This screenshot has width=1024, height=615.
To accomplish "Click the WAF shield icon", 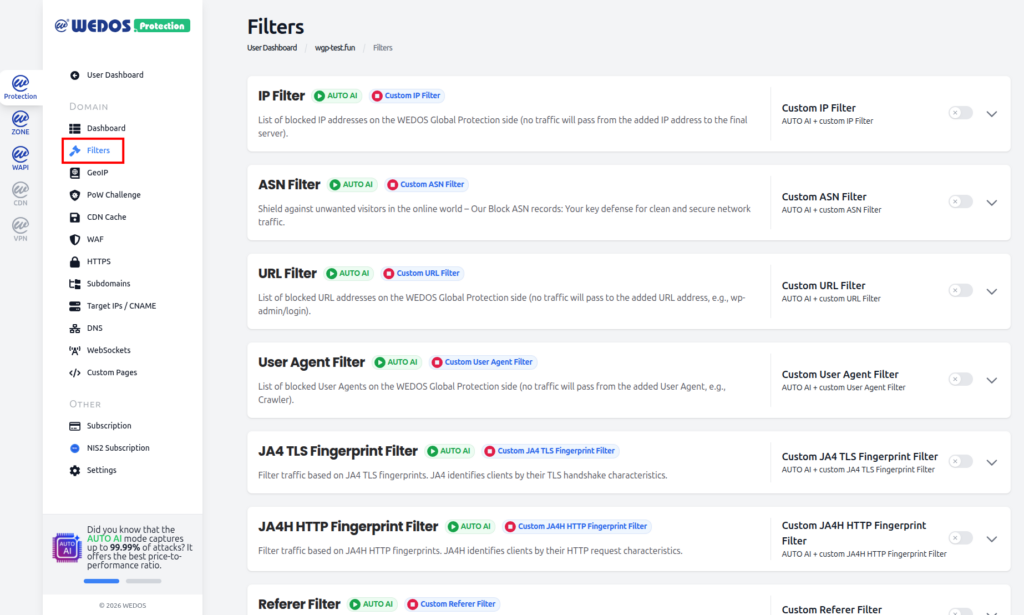I will 74,240.
